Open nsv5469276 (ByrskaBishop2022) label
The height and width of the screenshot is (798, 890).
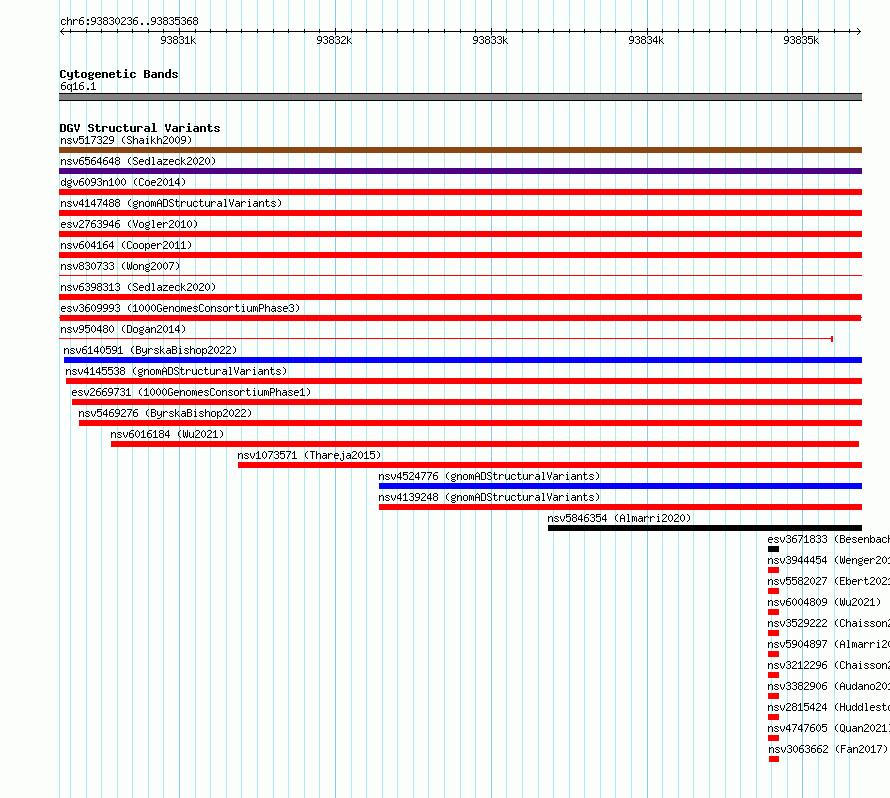click(x=165, y=413)
